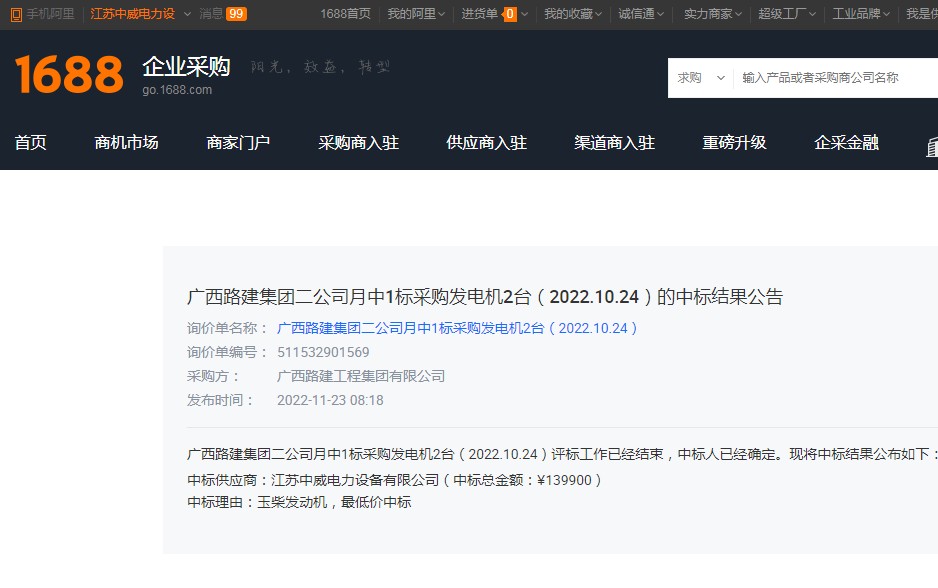Expand the 我的收藏 menu
This screenshot has width=938, height=588.
point(572,14)
